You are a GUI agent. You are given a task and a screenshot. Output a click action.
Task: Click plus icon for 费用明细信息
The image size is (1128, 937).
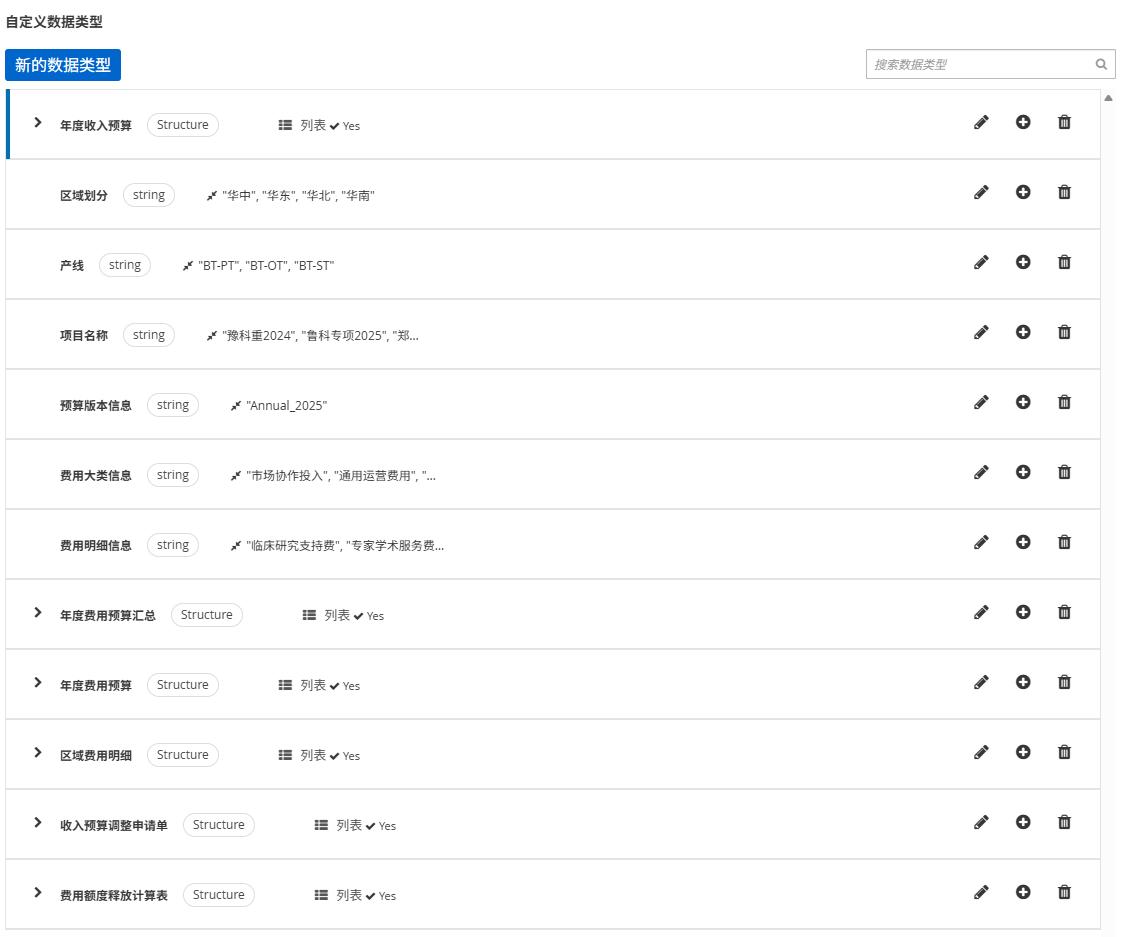[x=1023, y=542]
